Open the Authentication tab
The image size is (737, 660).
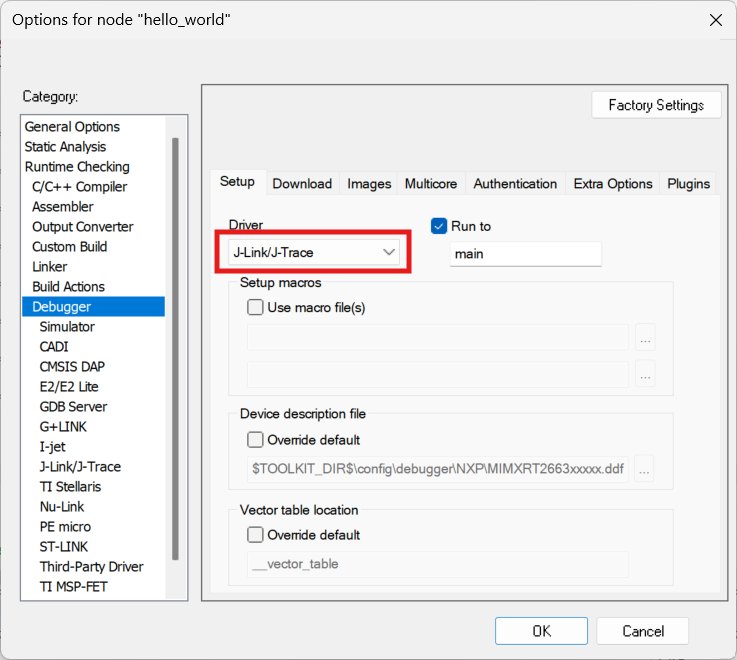point(515,184)
